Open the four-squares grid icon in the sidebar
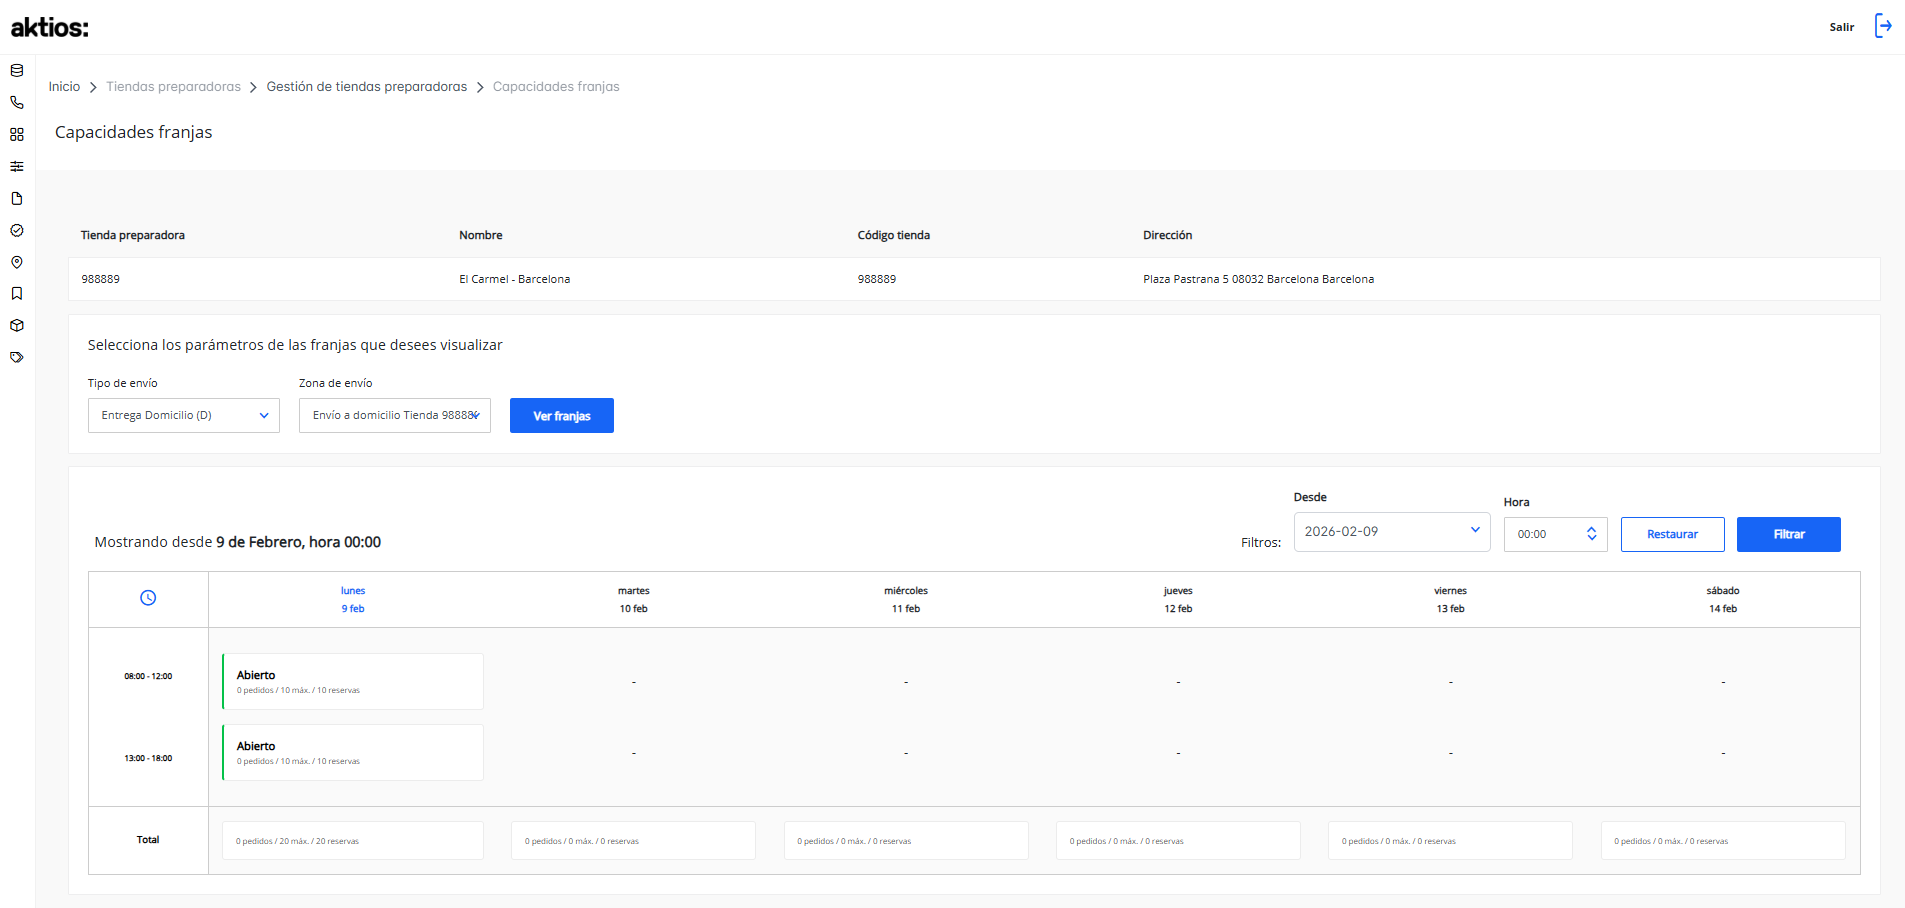Viewport: 1905px width, 908px height. (17, 134)
